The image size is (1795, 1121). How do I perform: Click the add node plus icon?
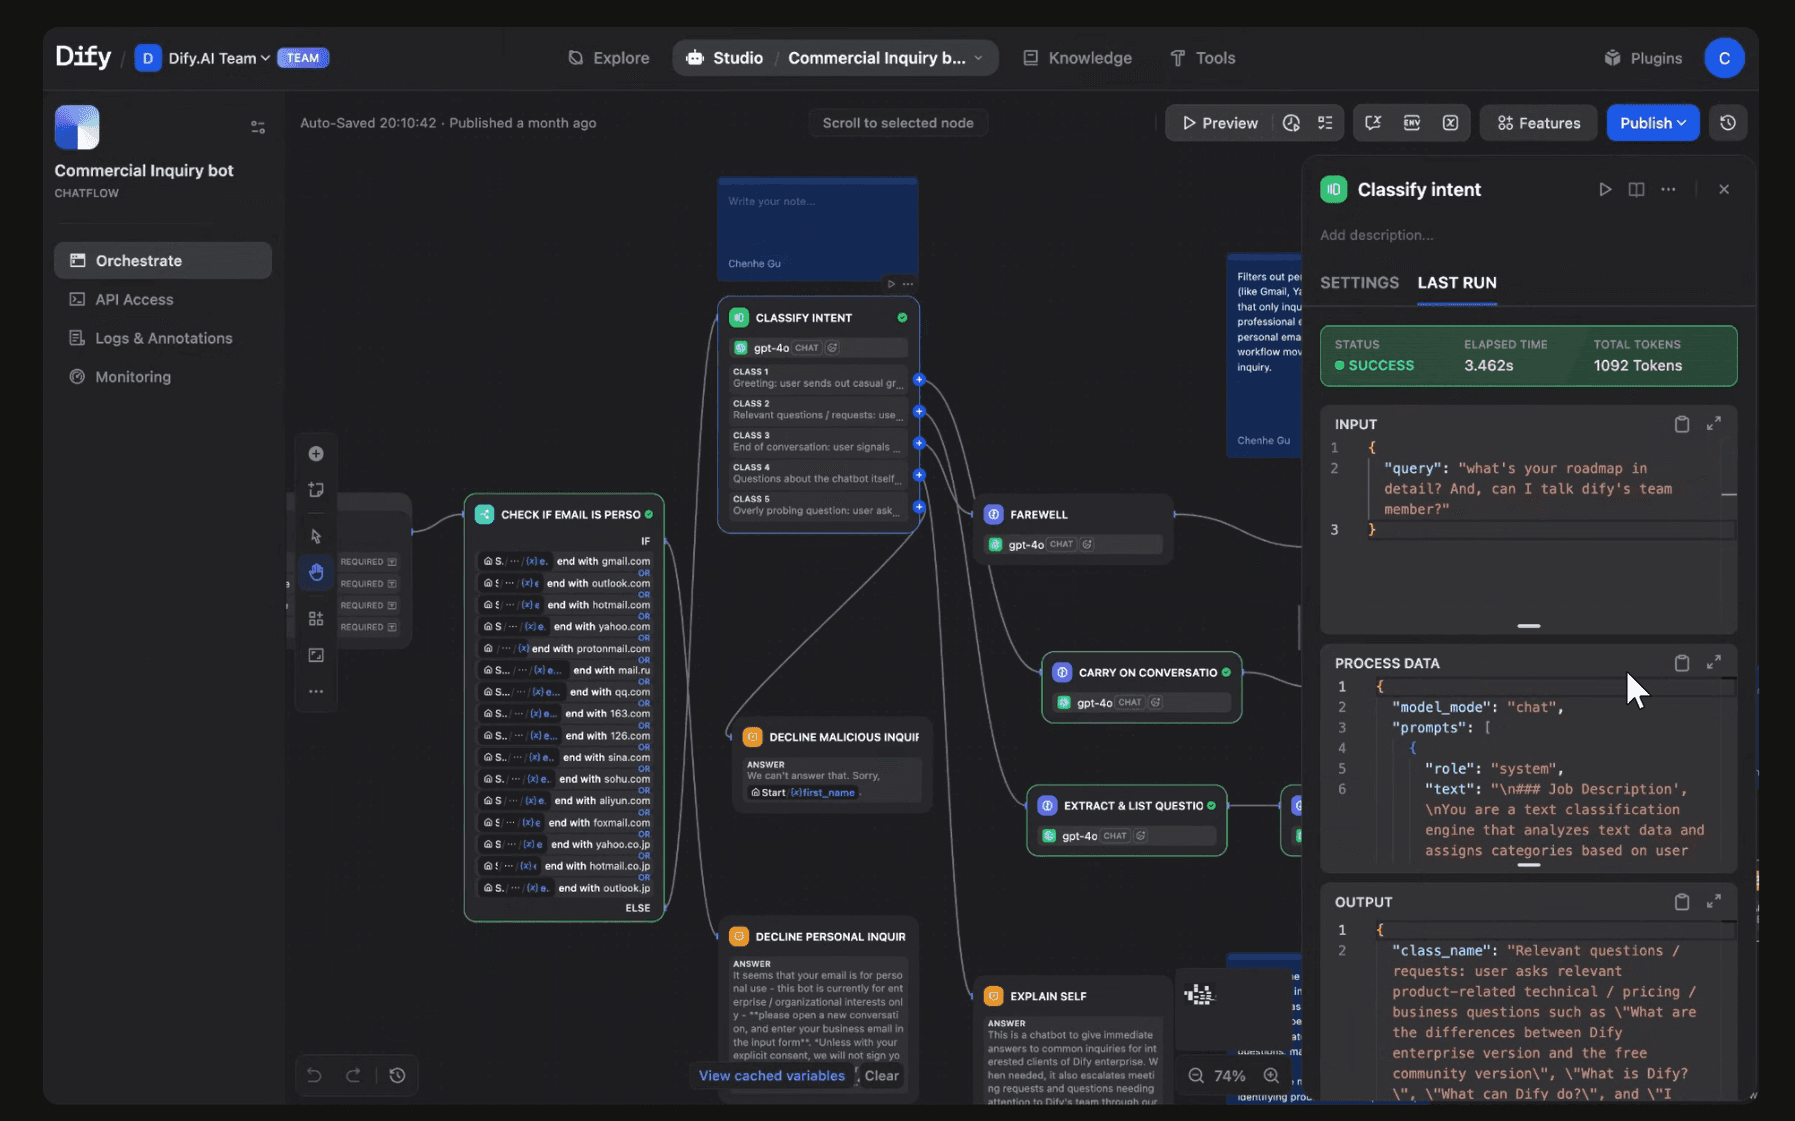(316, 454)
